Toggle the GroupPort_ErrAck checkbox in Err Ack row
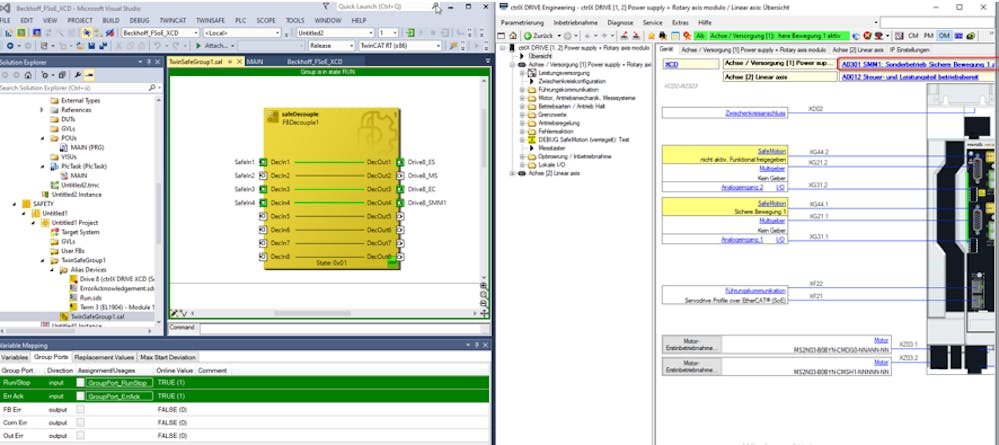 (80, 396)
